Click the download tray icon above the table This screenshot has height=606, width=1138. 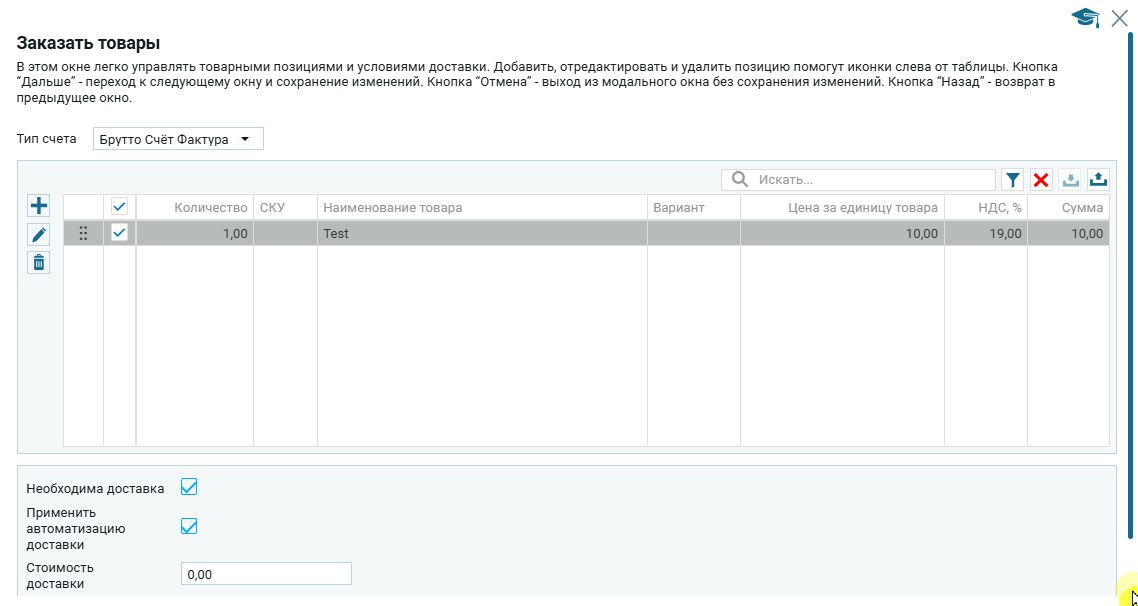pos(1070,180)
